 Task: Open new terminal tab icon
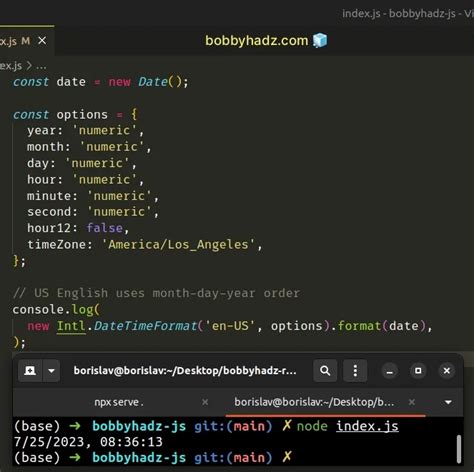(30, 371)
